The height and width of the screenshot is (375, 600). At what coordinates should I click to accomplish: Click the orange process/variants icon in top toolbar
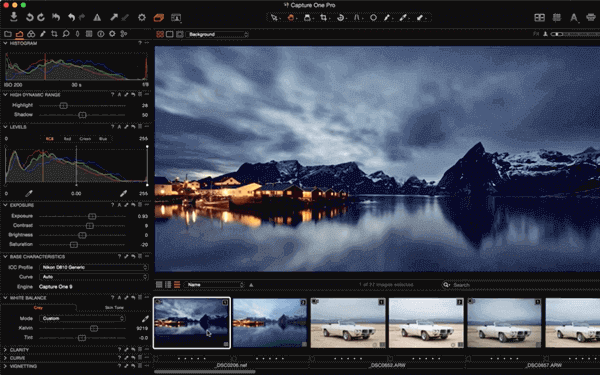pyautogui.click(x=159, y=18)
